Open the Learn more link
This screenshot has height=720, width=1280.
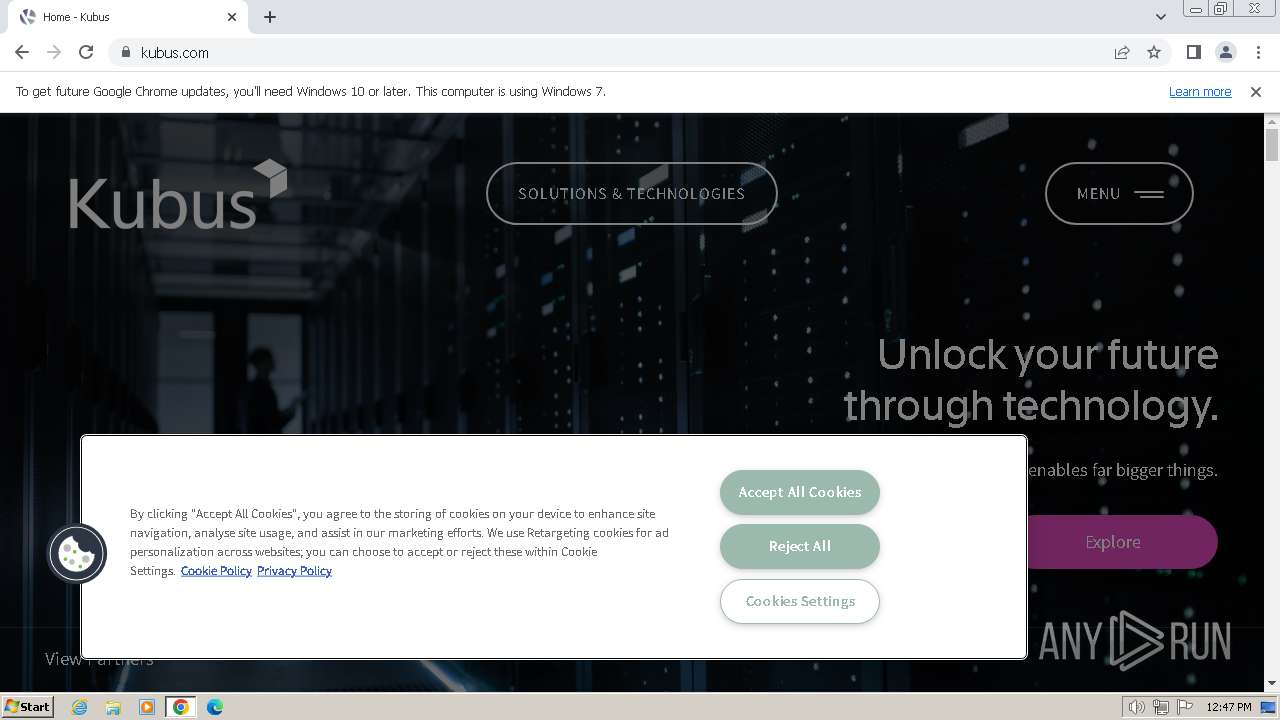tap(1200, 91)
